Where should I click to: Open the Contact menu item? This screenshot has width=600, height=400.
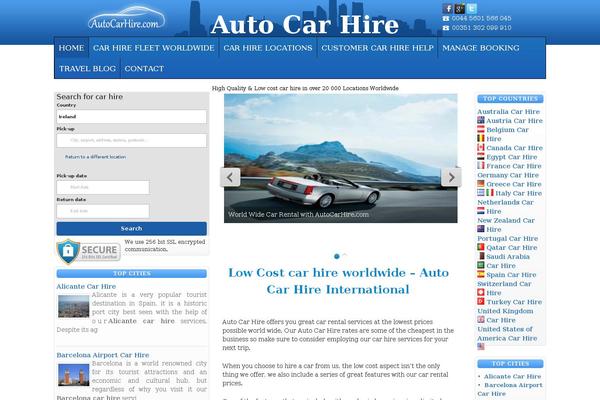[x=144, y=69]
